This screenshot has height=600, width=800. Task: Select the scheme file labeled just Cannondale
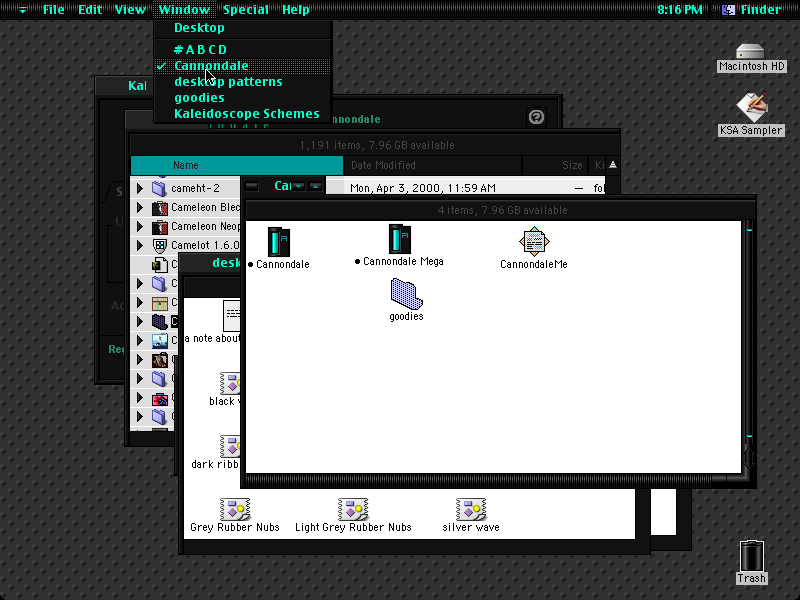pyautogui.click(x=279, y=241)
